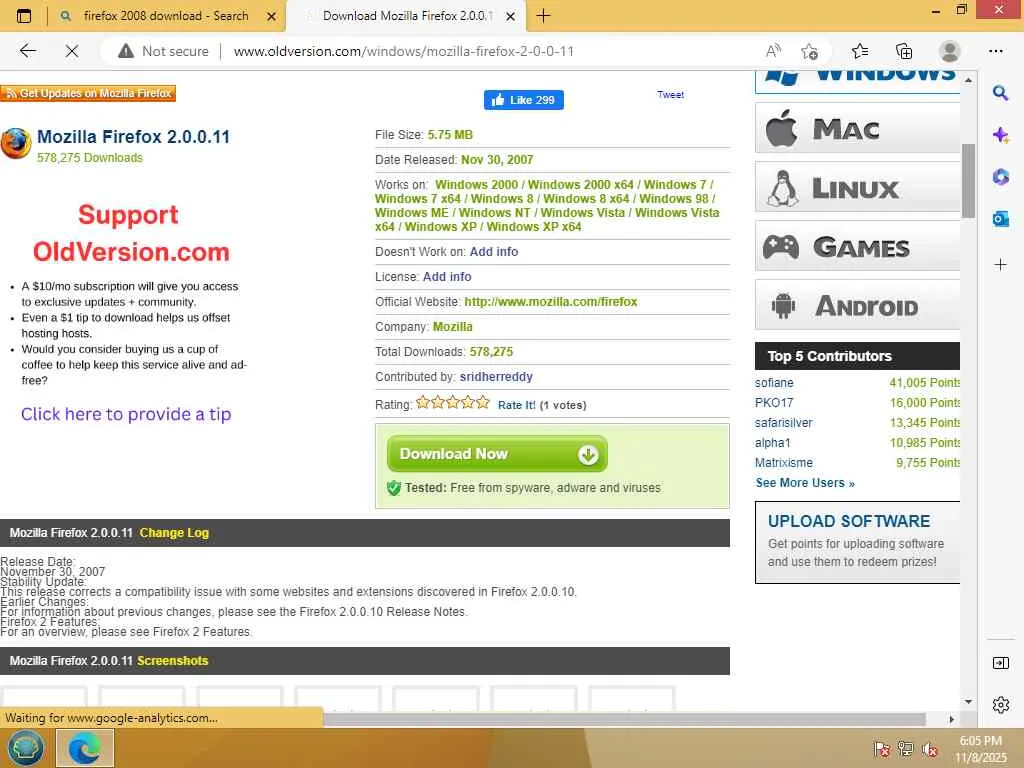Stop page loading with the X button
The image size is (1024, 768).
pyautogui.click(x=72, y=51)
